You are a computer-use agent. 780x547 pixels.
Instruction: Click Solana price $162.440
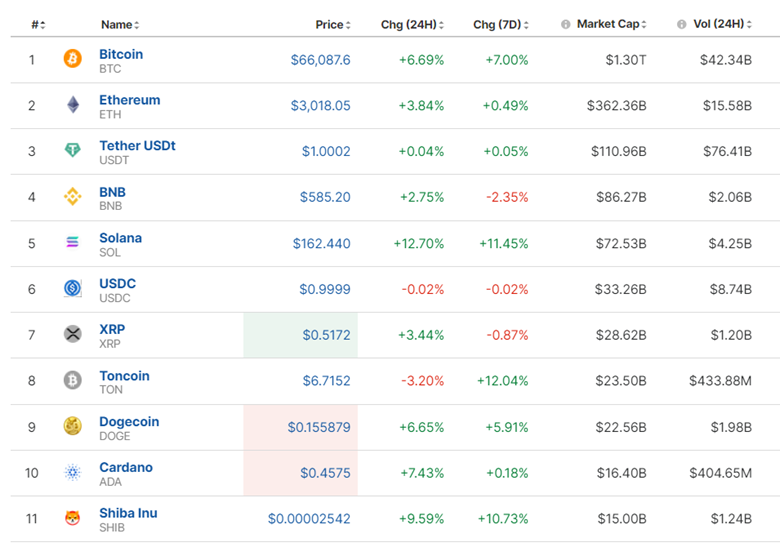coord(321,243)
